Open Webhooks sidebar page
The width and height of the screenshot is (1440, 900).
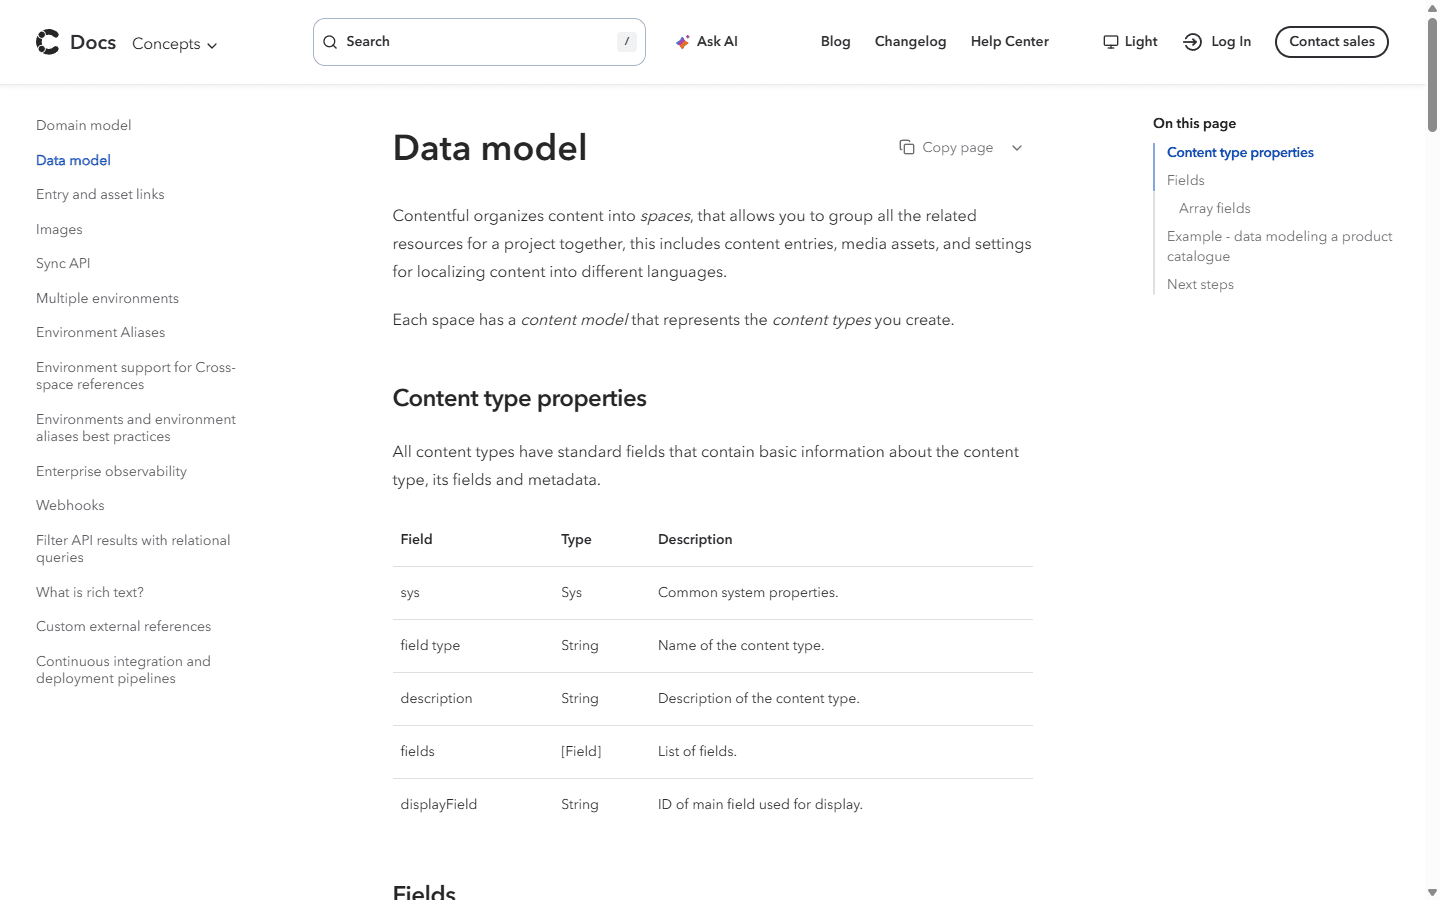click(70, 505)
